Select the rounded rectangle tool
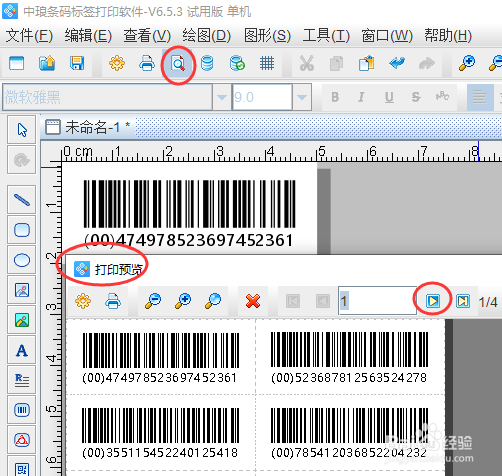Image resolution: width=502 pixels, height=476 pixels. pos(22,230)
